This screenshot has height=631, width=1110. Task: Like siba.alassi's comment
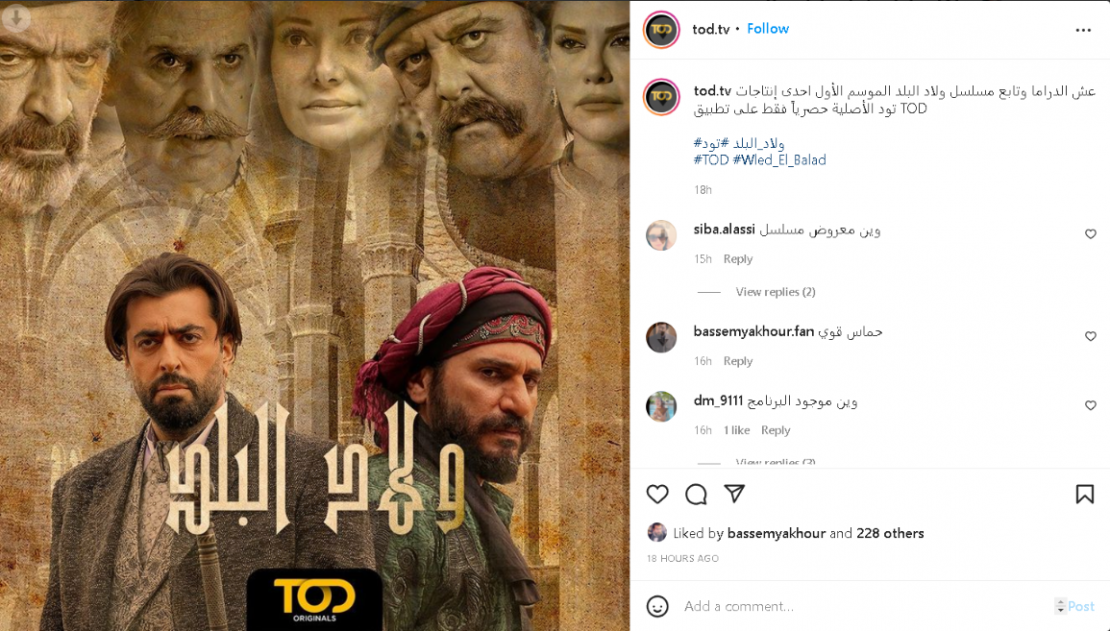tap(1090, 234)
